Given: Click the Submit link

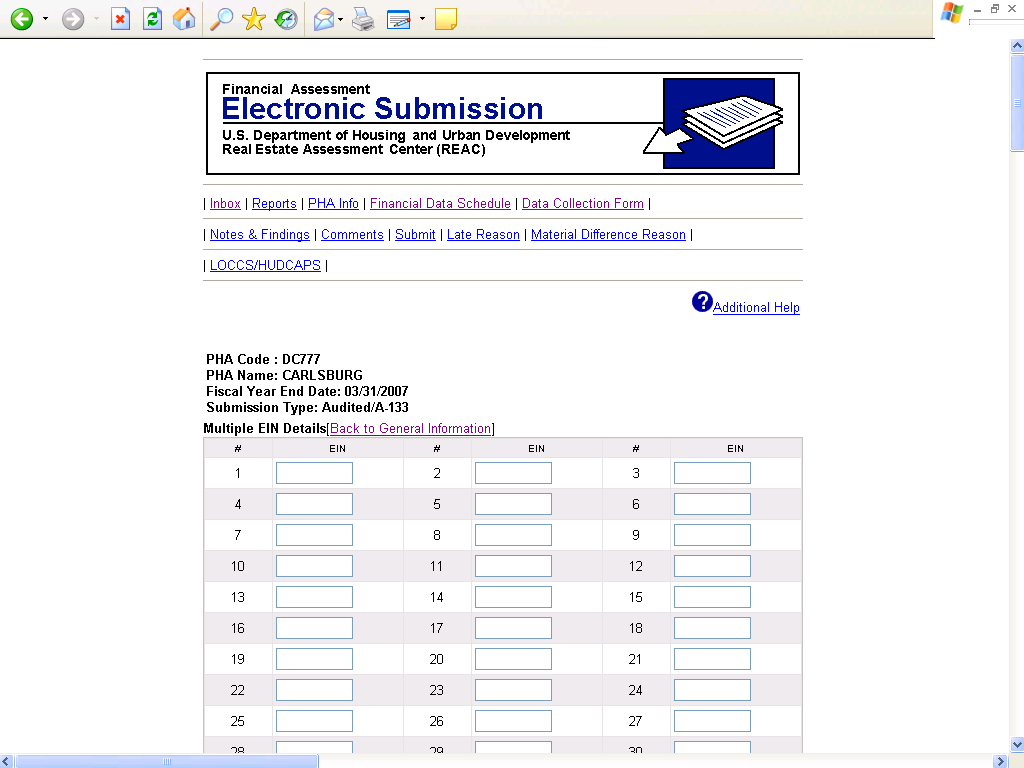Looking at the screenshot, I should coord(415,234).
